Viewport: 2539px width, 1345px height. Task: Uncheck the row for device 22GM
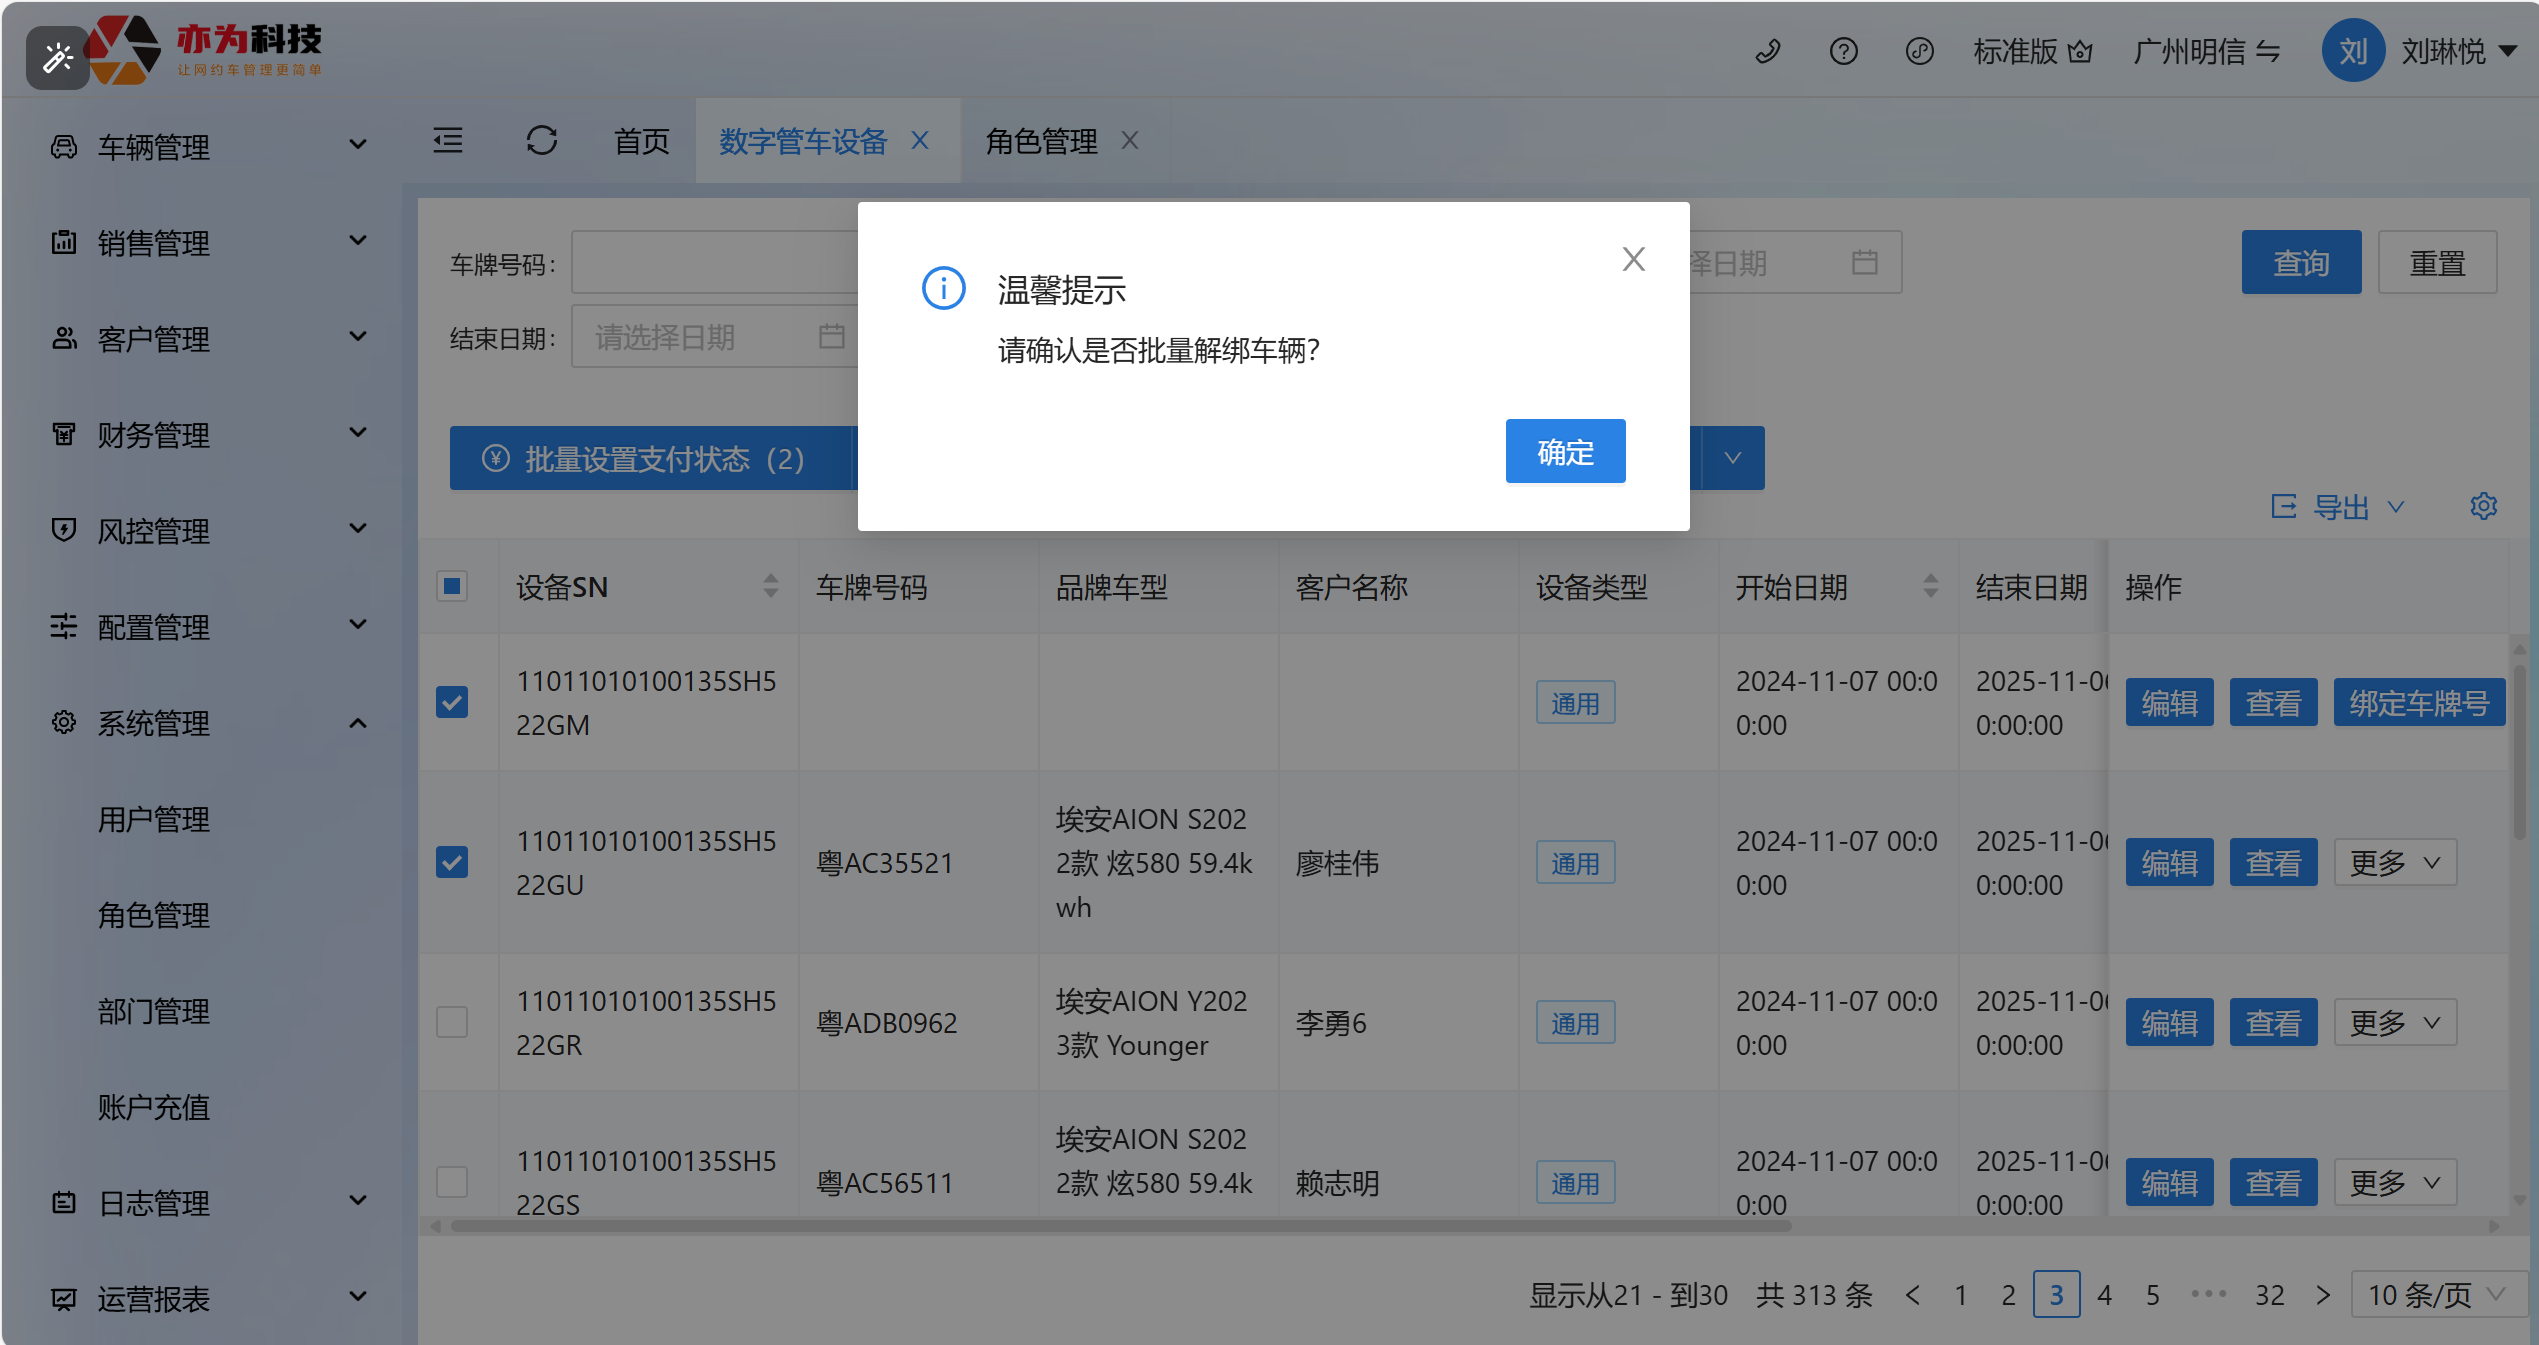pos(452,702)
